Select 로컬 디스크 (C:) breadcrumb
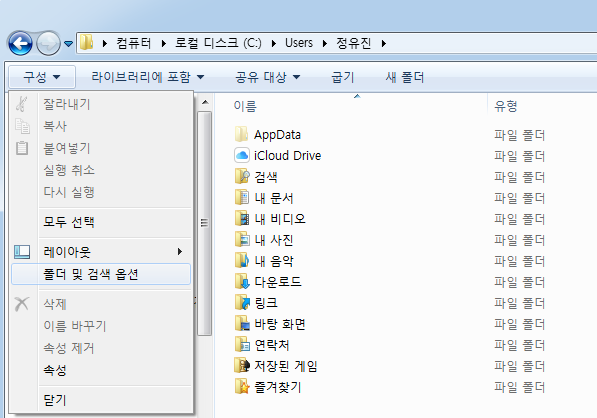This screenshot has height=418, width=597. (x=218, y=43)
